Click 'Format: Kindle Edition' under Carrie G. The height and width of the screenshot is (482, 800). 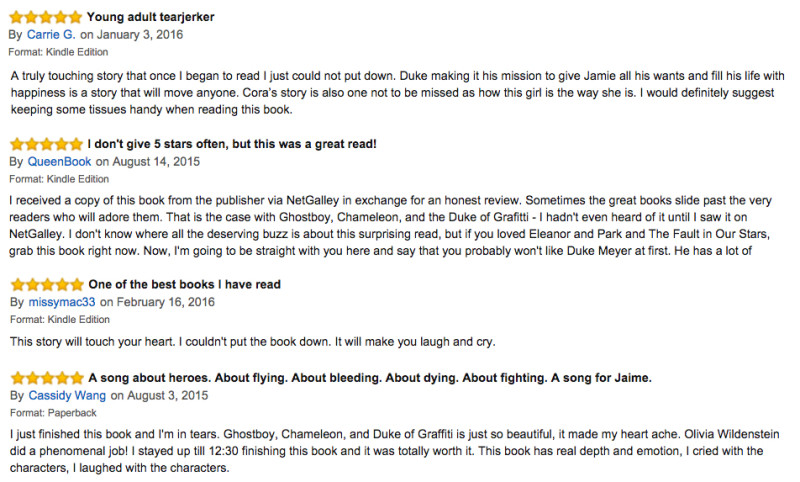(x=58, y=52)
